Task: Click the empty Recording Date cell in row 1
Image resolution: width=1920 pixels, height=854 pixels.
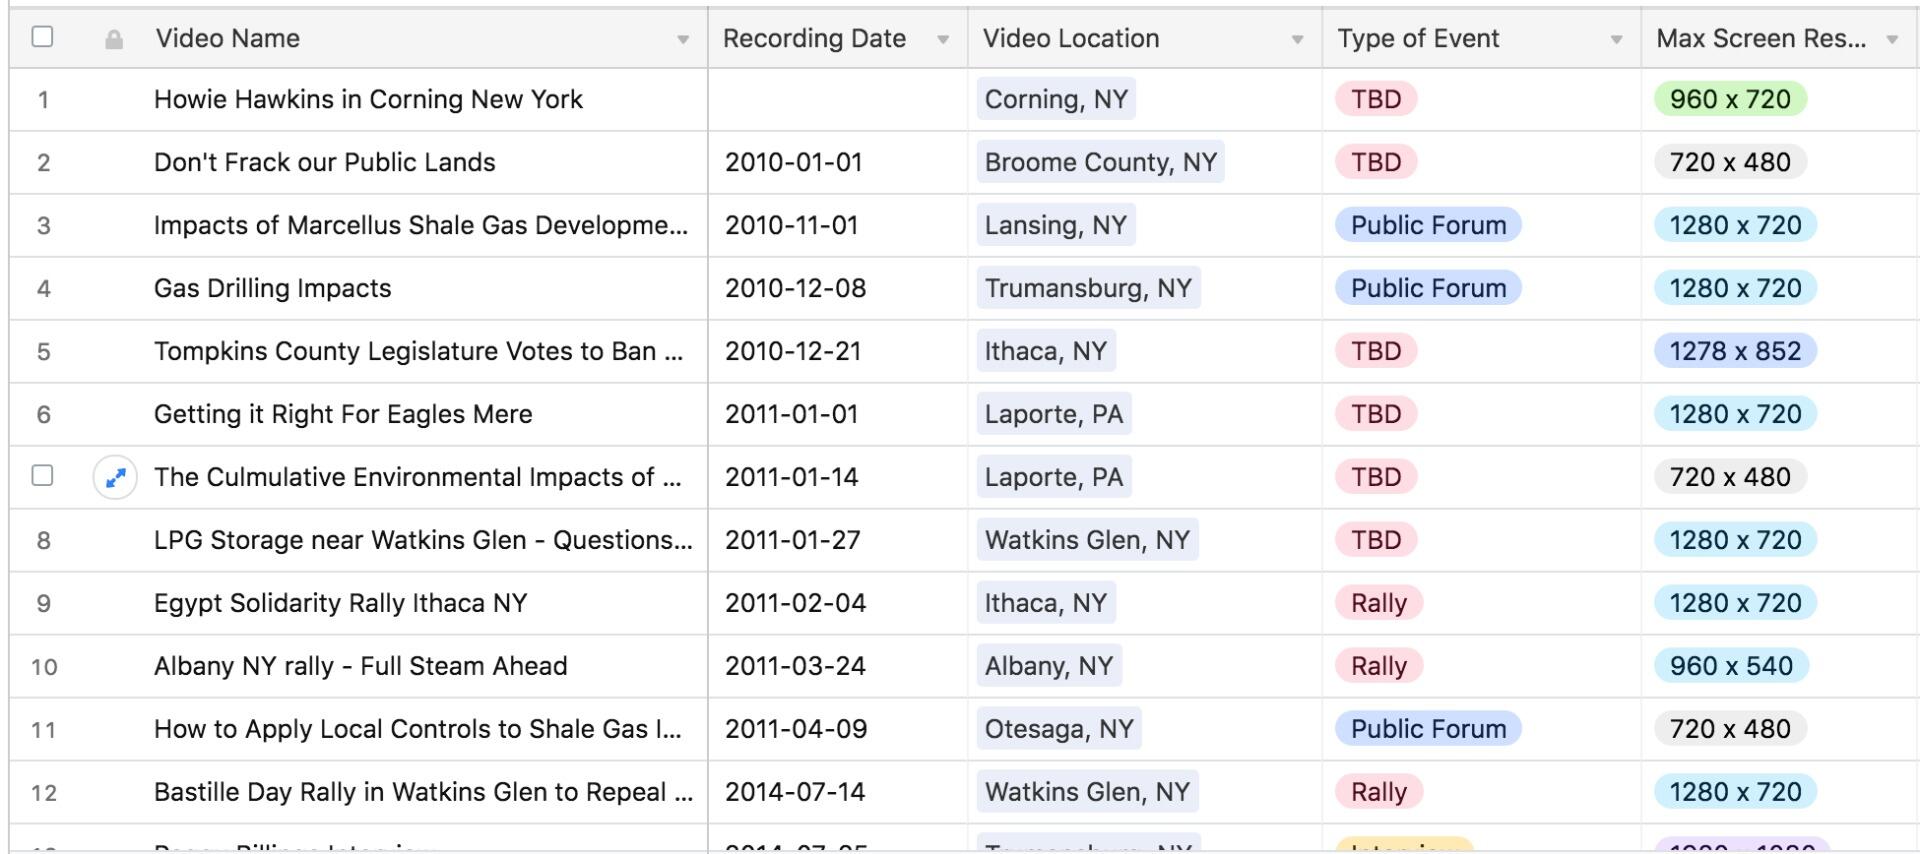Action: (837, 100)
